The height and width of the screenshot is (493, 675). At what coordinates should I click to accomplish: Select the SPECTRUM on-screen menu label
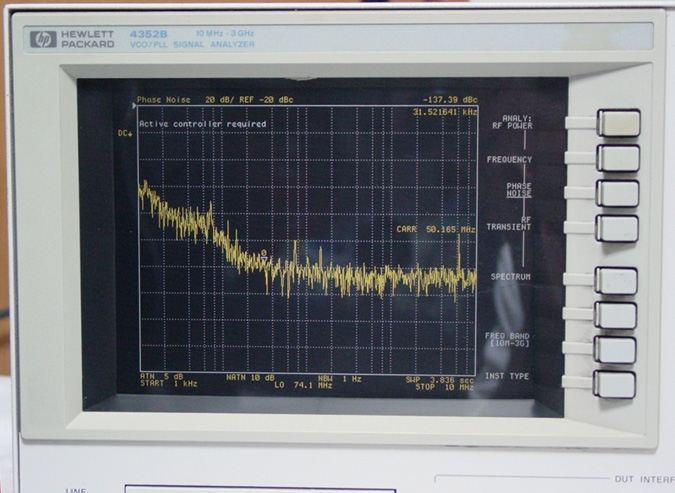pos(511,277)
